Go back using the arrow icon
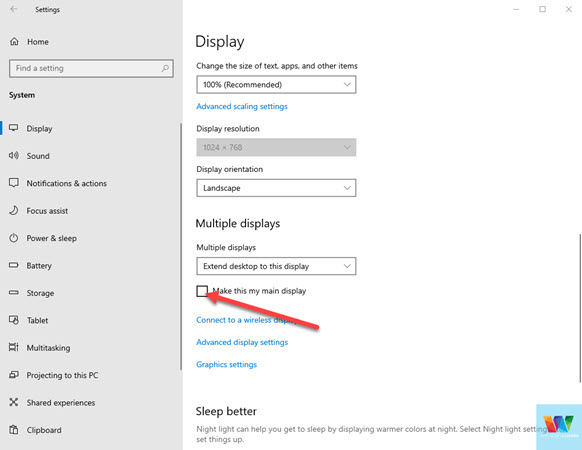Screen dimensions: 582x450 pos(14,9)
